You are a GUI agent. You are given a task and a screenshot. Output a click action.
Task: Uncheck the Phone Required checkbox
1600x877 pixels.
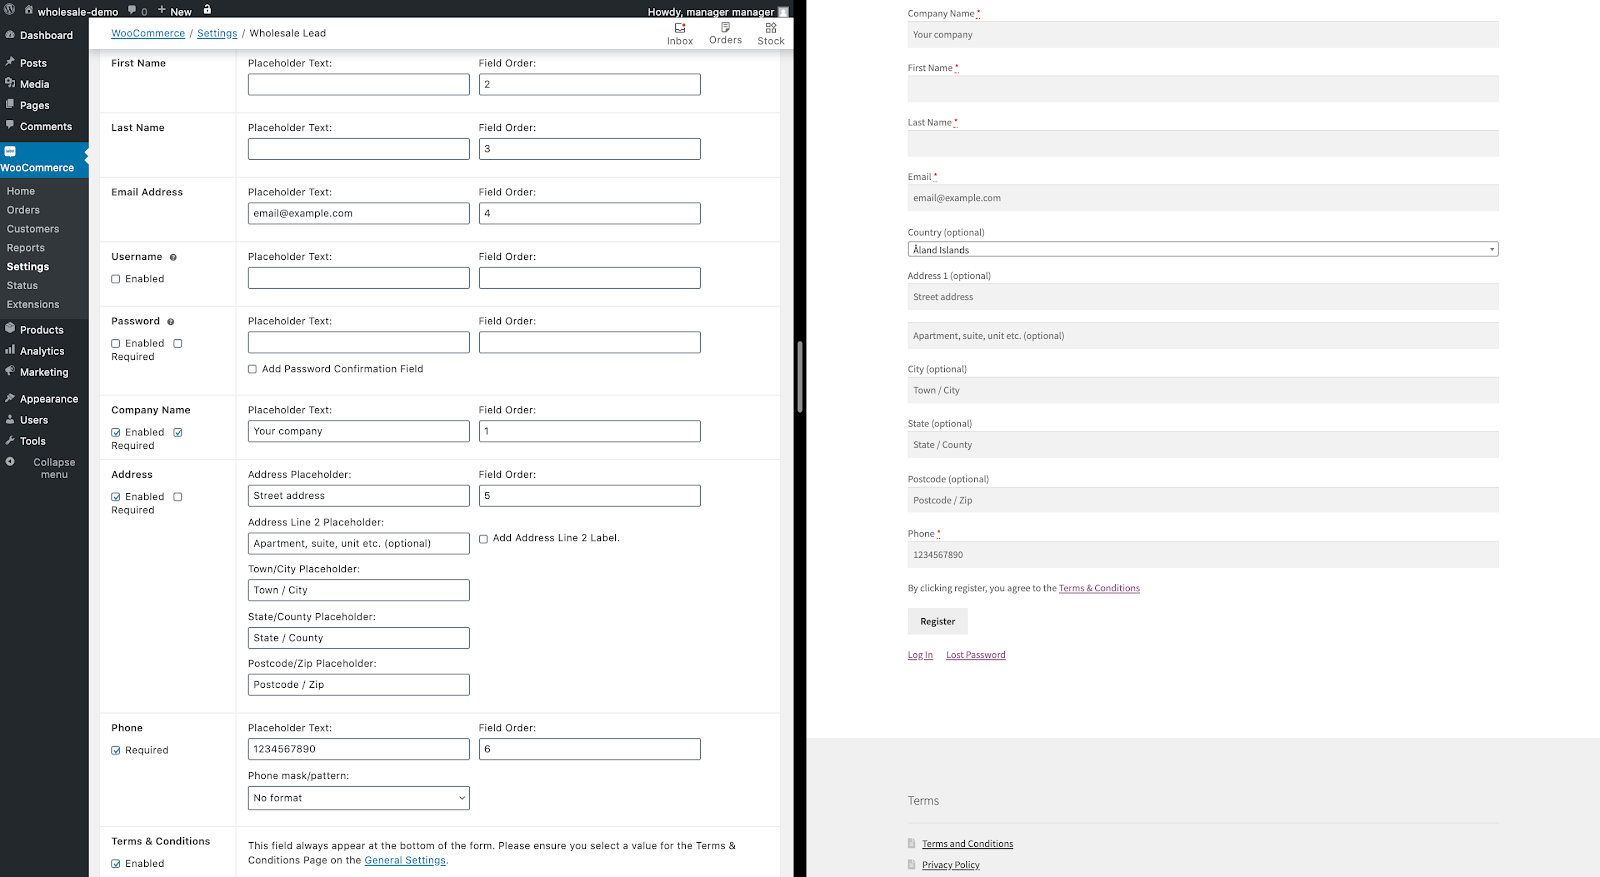(116, 750)
